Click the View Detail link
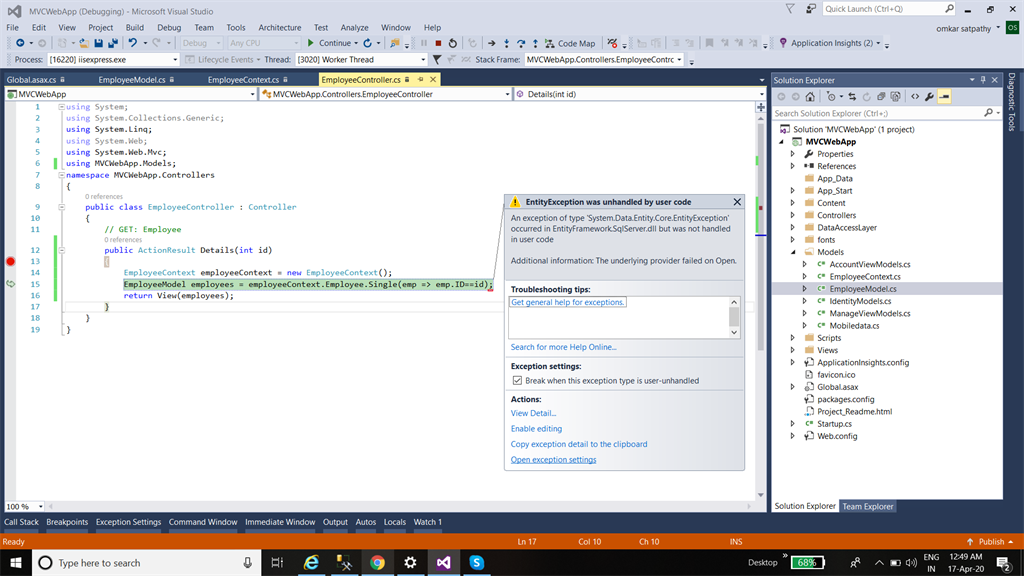Viewport: 1024px width, 576px height. coord(533,413)
